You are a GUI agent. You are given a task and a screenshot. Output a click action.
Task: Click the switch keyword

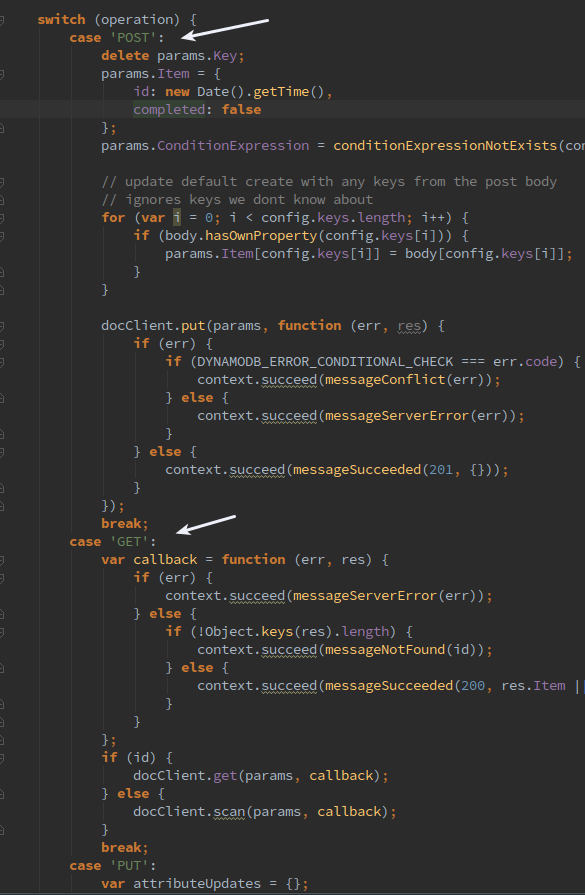[x=61, y=20]
